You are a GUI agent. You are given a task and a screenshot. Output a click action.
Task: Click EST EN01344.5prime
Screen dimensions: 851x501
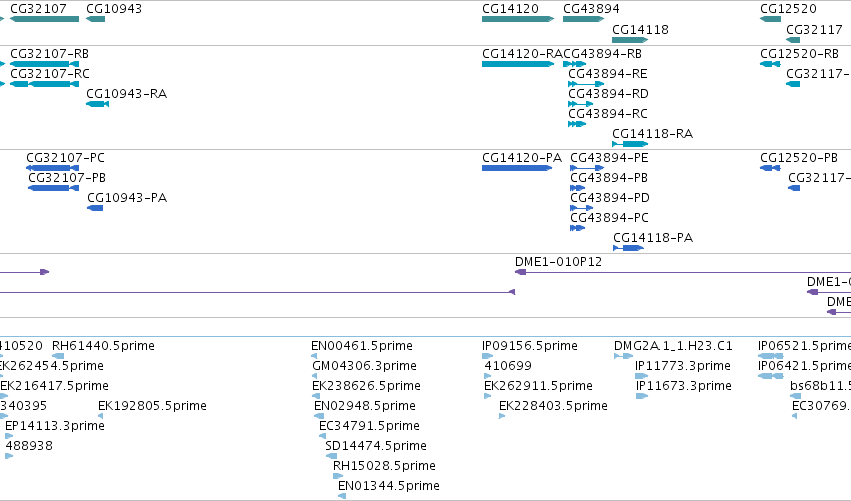[x=342, y=496]
